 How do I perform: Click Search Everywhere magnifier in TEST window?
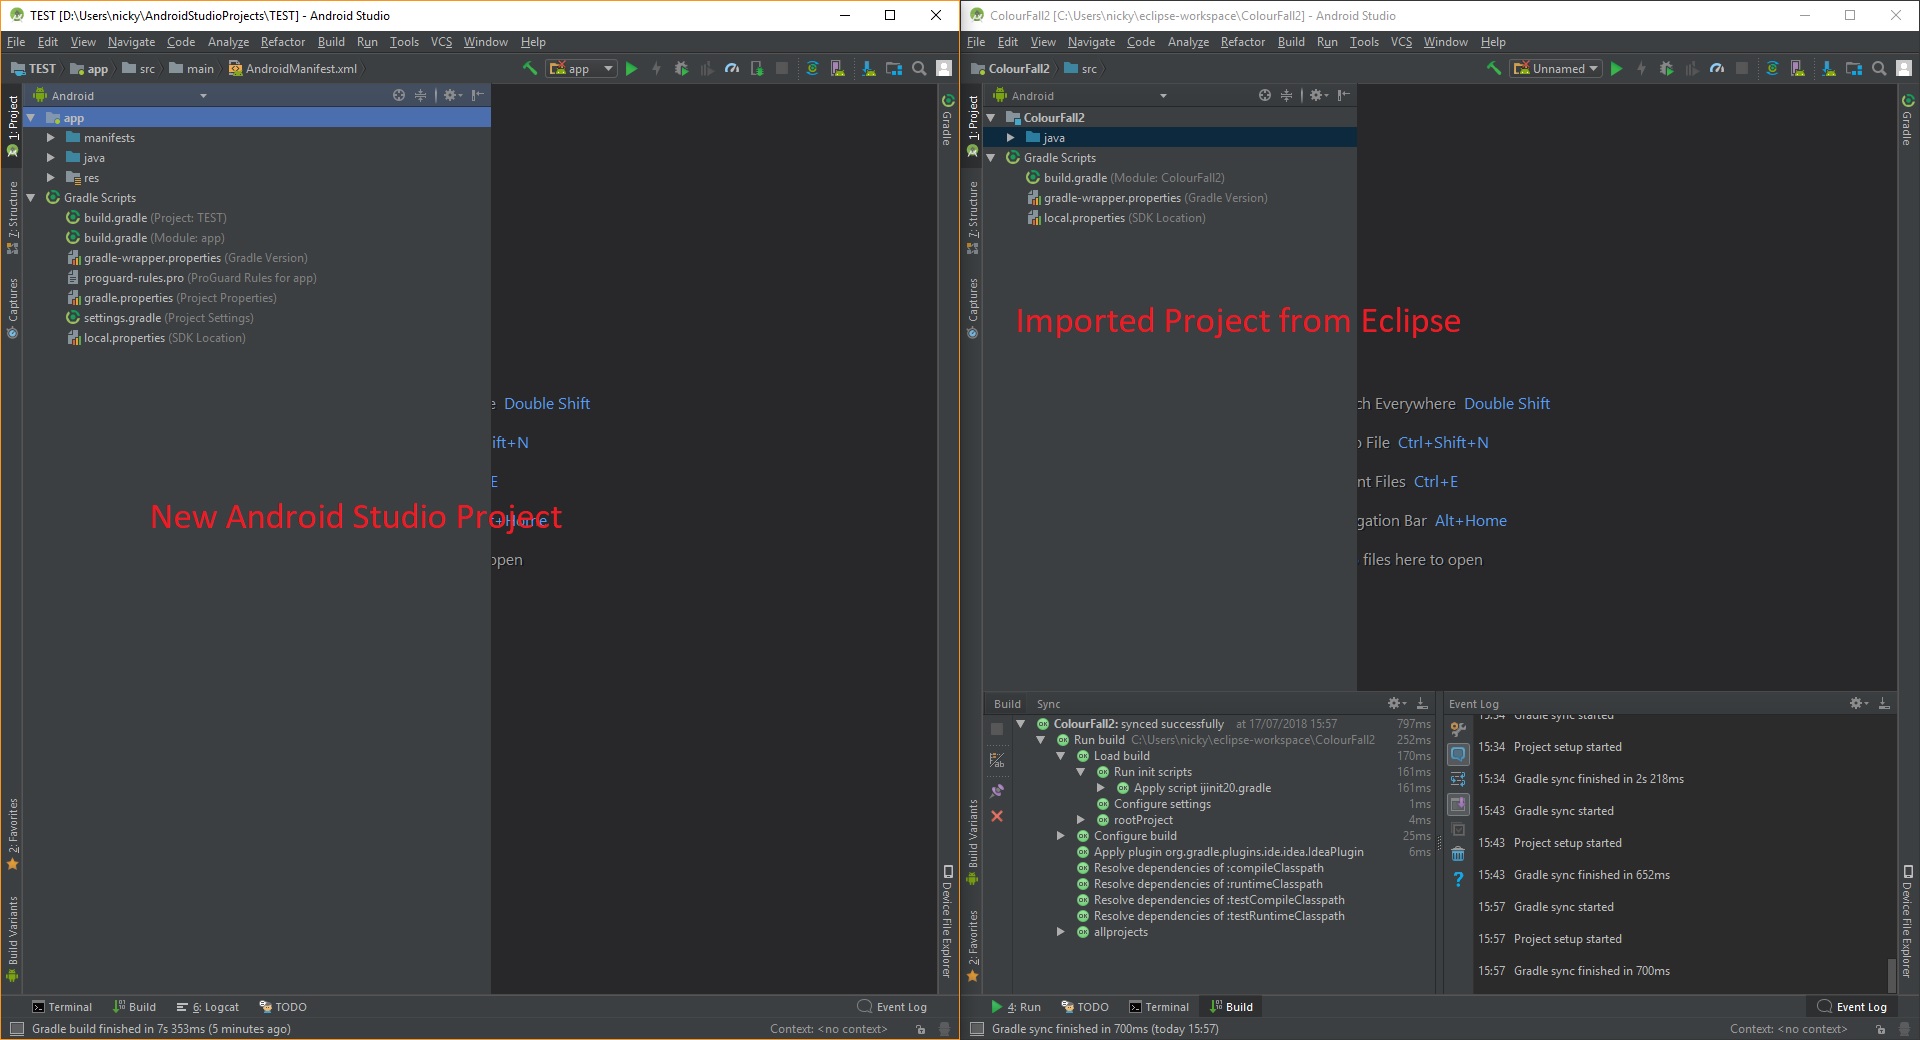[919, 68]
